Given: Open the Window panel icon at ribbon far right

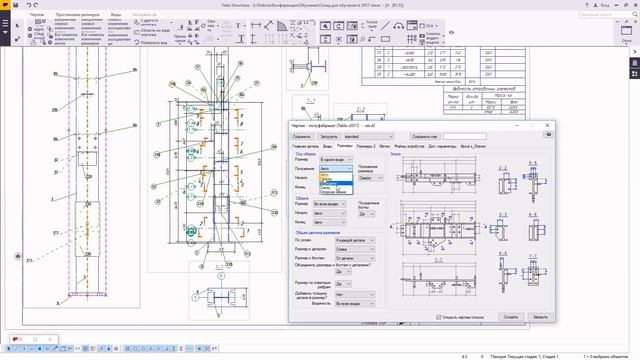Looking at the screenshot, I should click(x=626, y=32).
